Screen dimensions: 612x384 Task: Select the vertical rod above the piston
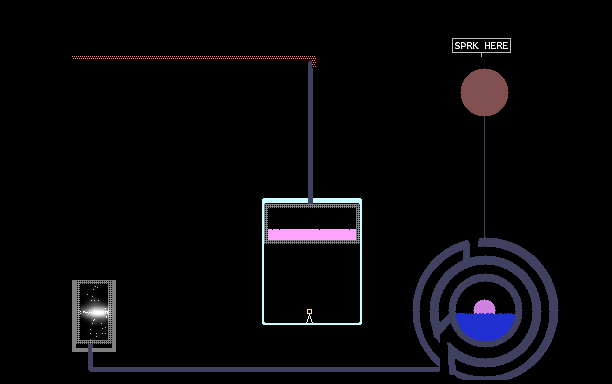(310, 132)
